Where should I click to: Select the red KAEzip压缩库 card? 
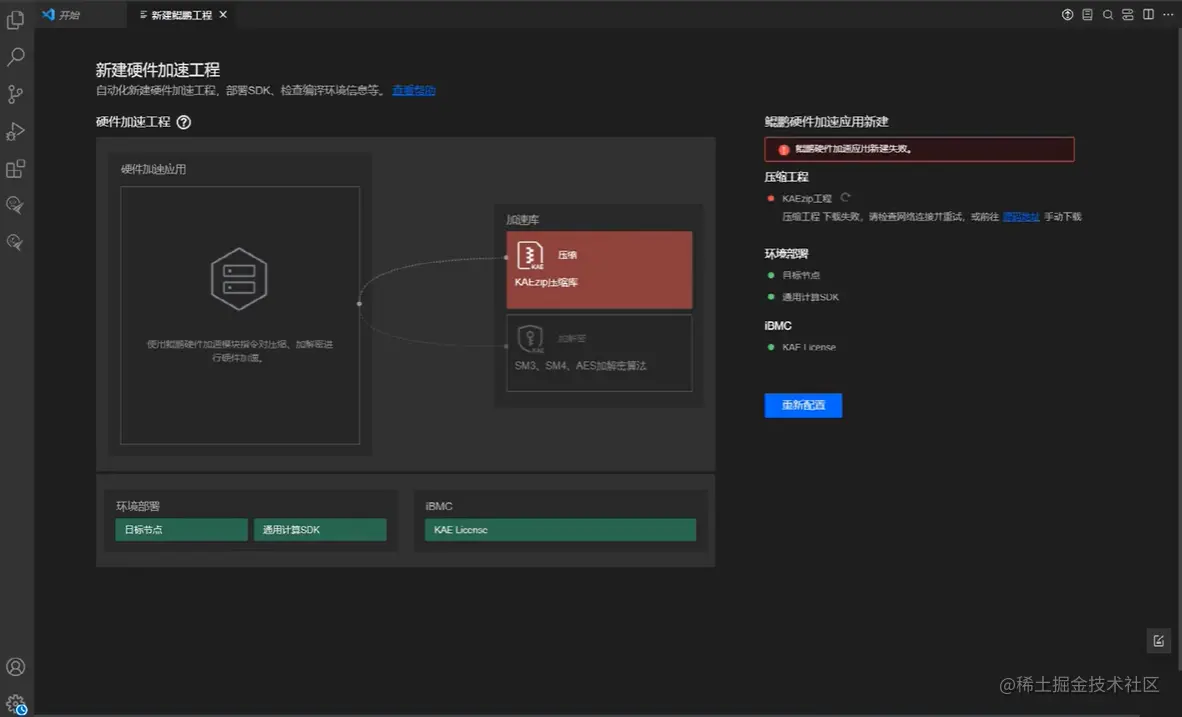(599, 270)
